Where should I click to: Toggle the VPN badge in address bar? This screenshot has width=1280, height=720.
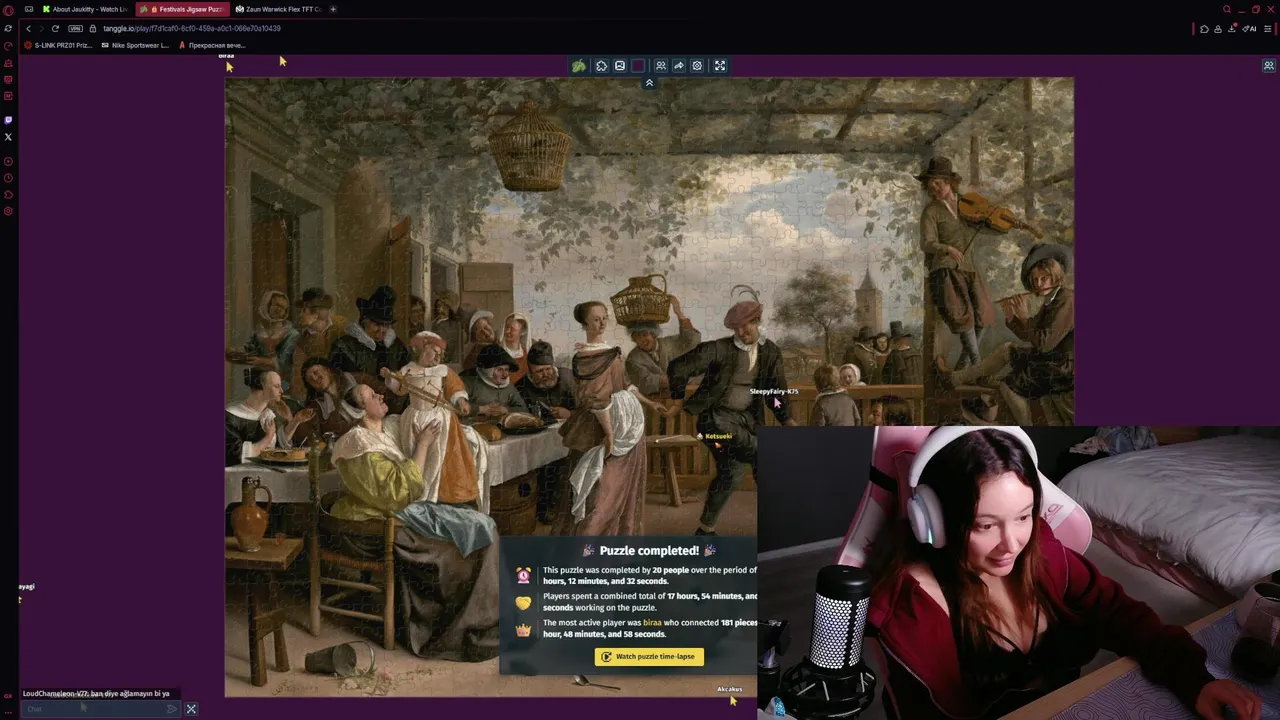tap(75, 29)
